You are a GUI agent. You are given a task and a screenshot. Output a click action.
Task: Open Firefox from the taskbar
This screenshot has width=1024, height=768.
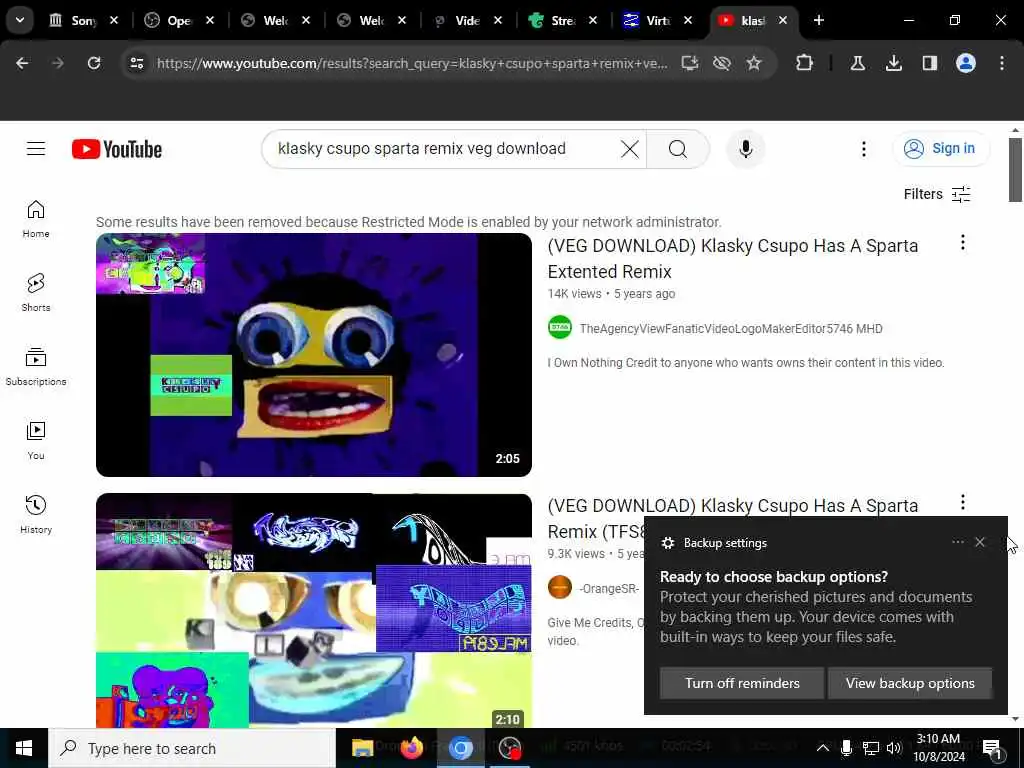pos(411,748)
